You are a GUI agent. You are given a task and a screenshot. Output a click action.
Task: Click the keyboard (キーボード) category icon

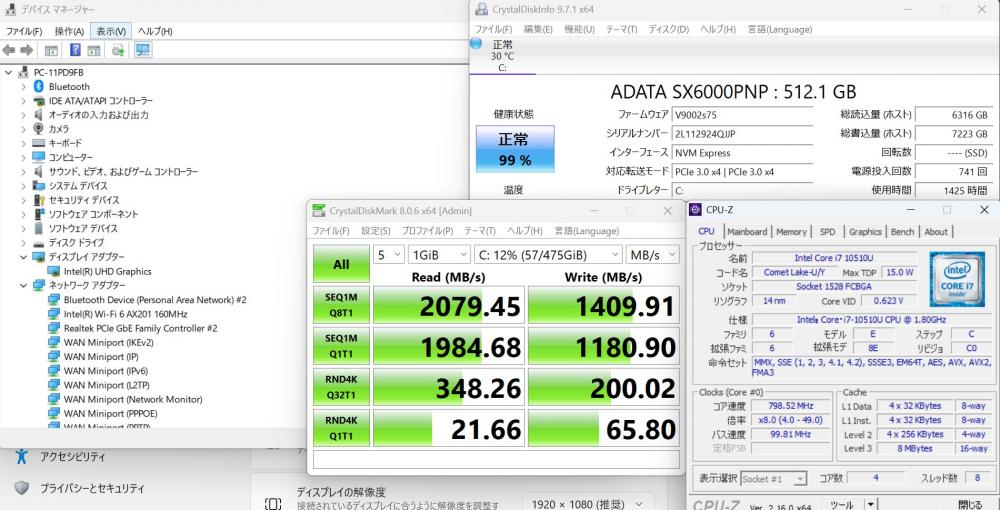pyautogui.click(x=38, y=143)
